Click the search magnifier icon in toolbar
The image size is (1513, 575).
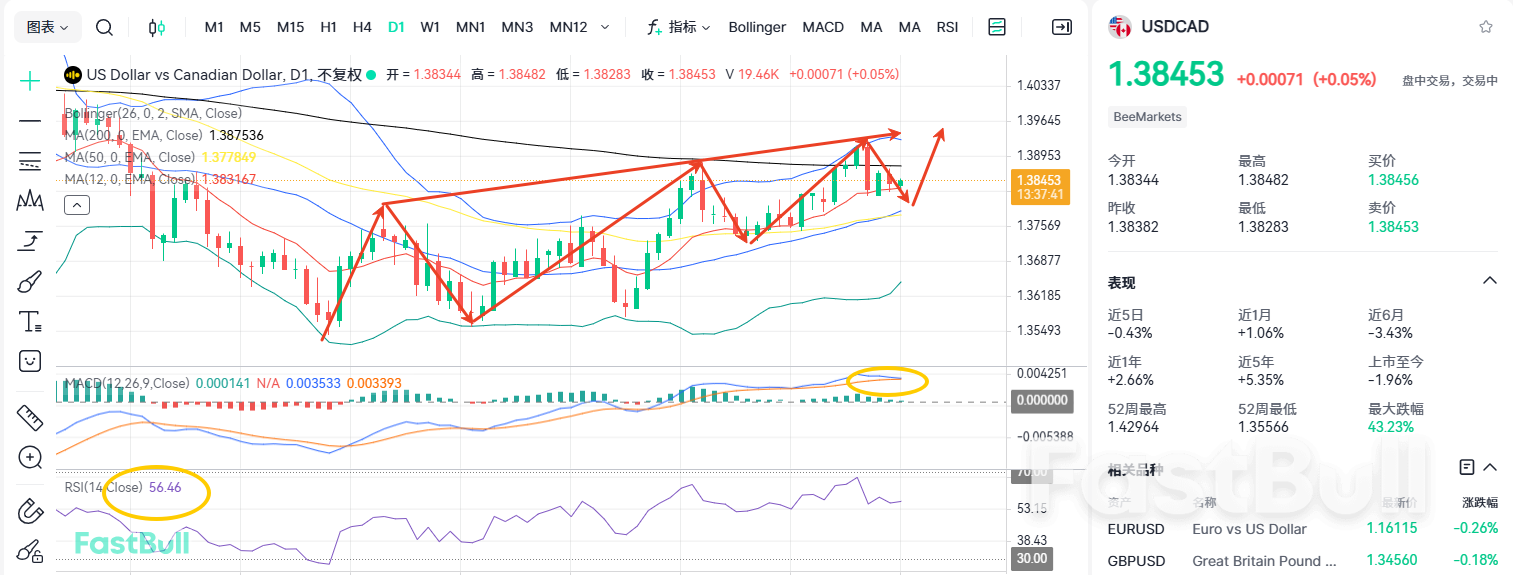click(104, 27)
